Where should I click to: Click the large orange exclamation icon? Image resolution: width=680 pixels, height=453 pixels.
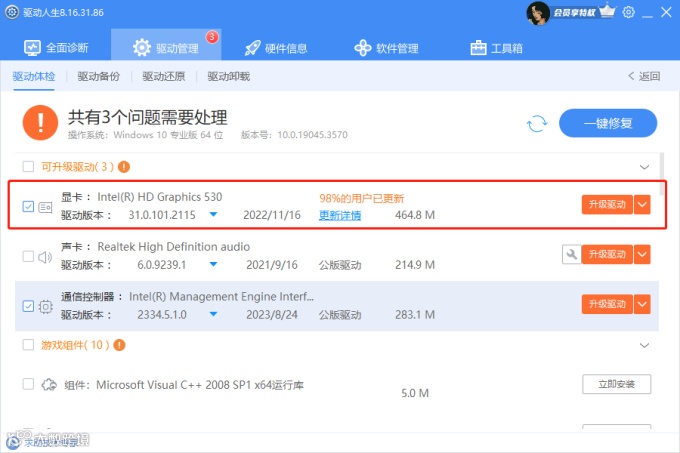(40, 123)
